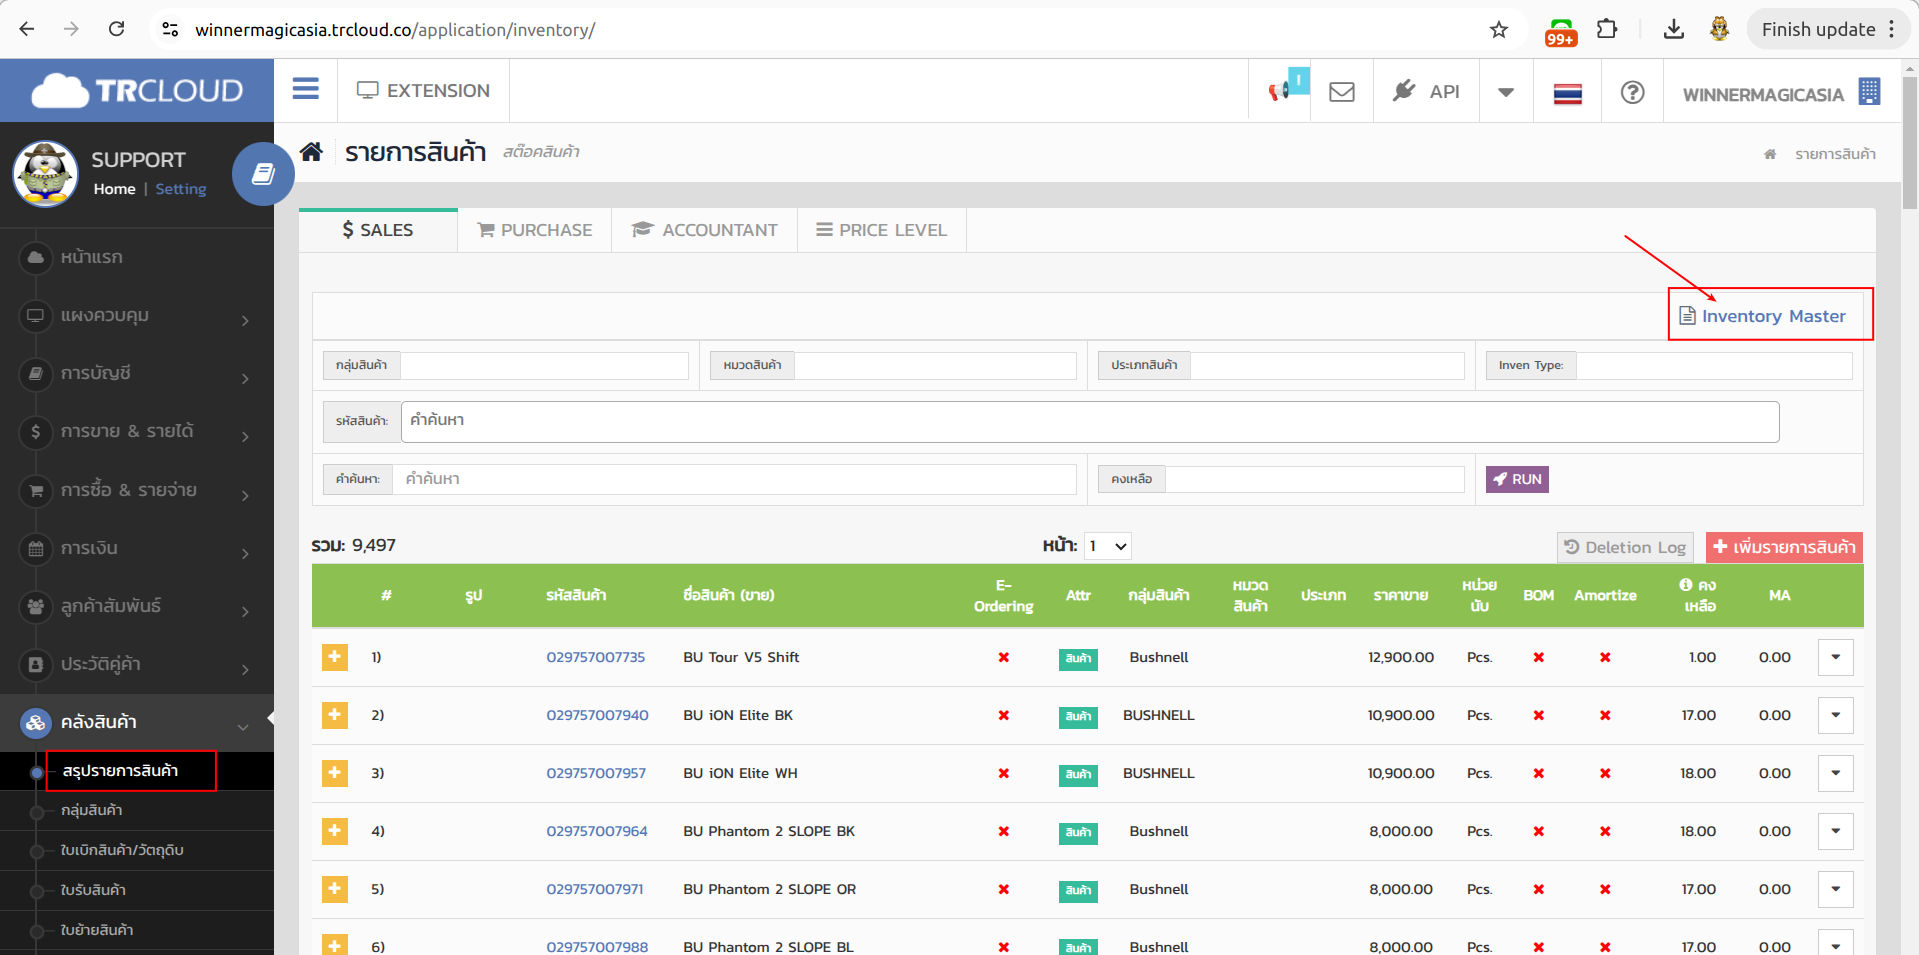Open action dropdown for Phantom 2 SLOPE OR
Screen dimensions: 1919x955
1835,889
